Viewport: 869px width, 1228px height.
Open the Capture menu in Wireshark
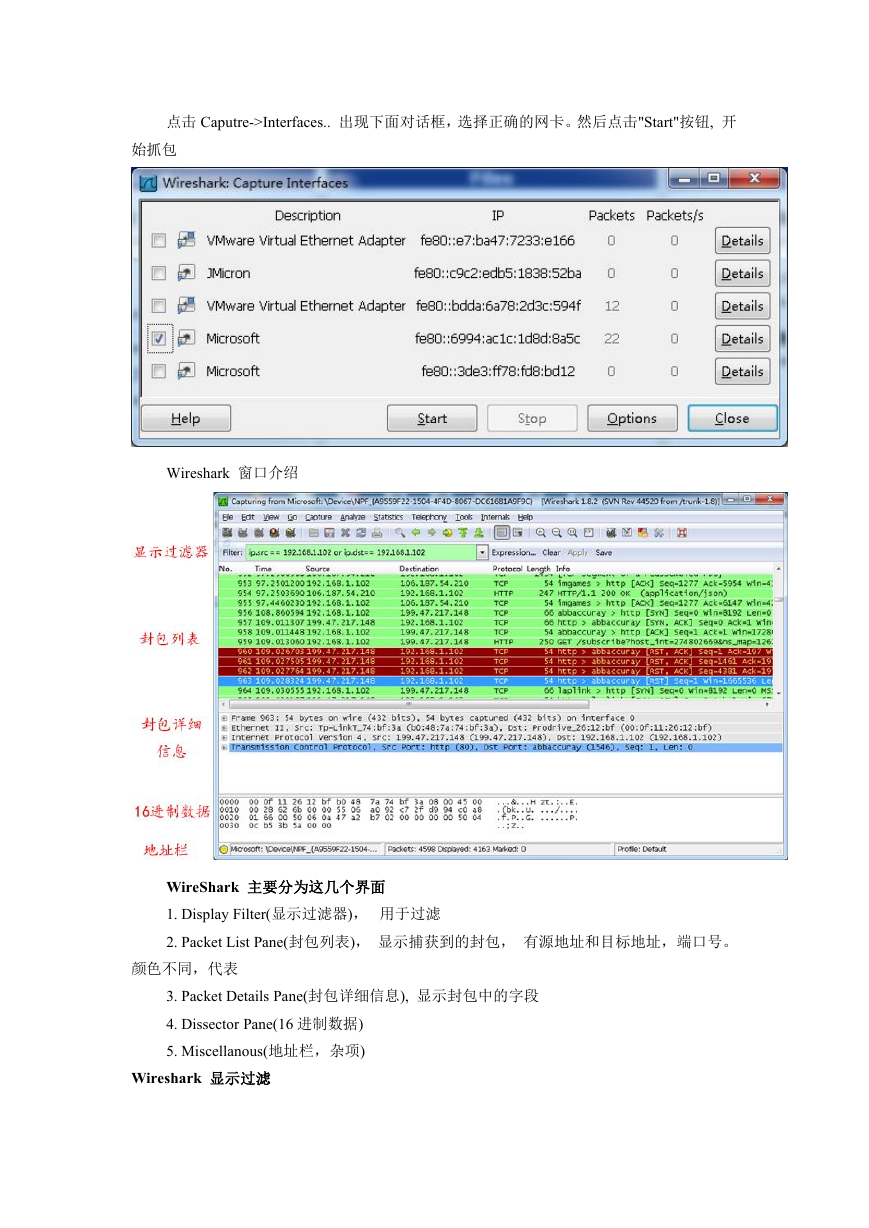click(318, 517)
